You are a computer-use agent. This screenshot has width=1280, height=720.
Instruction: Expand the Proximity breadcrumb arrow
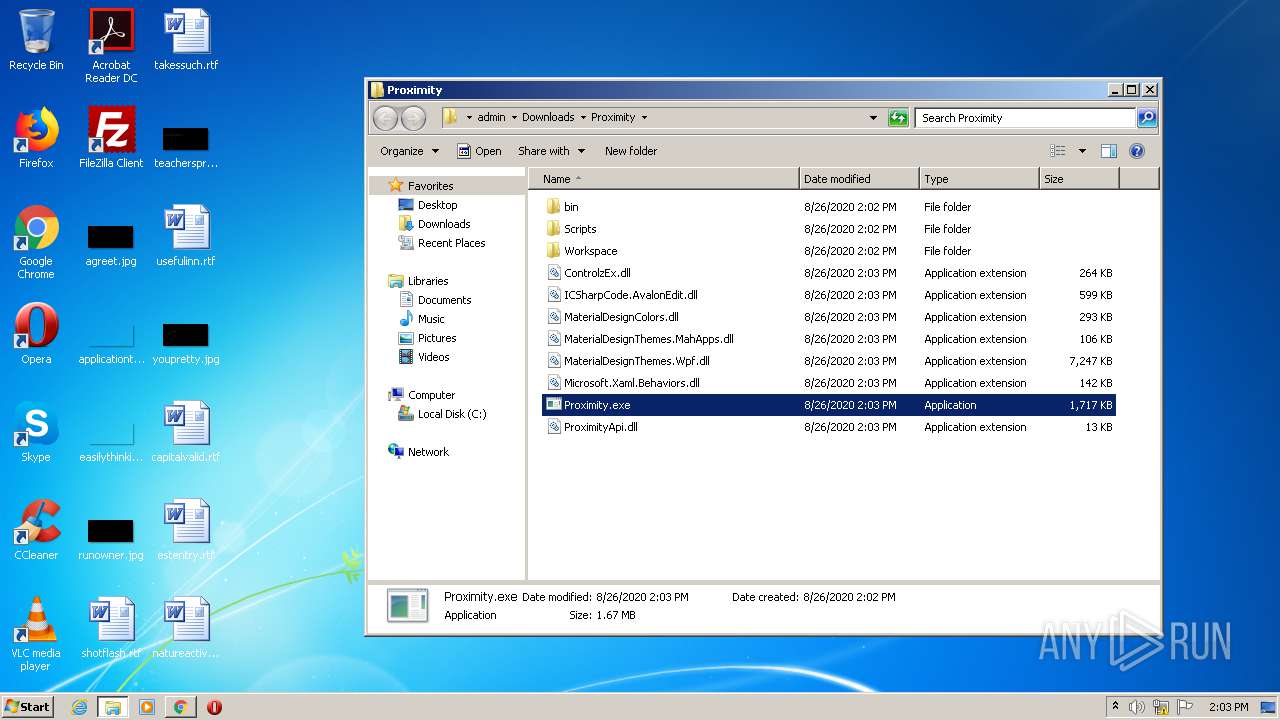644,118
